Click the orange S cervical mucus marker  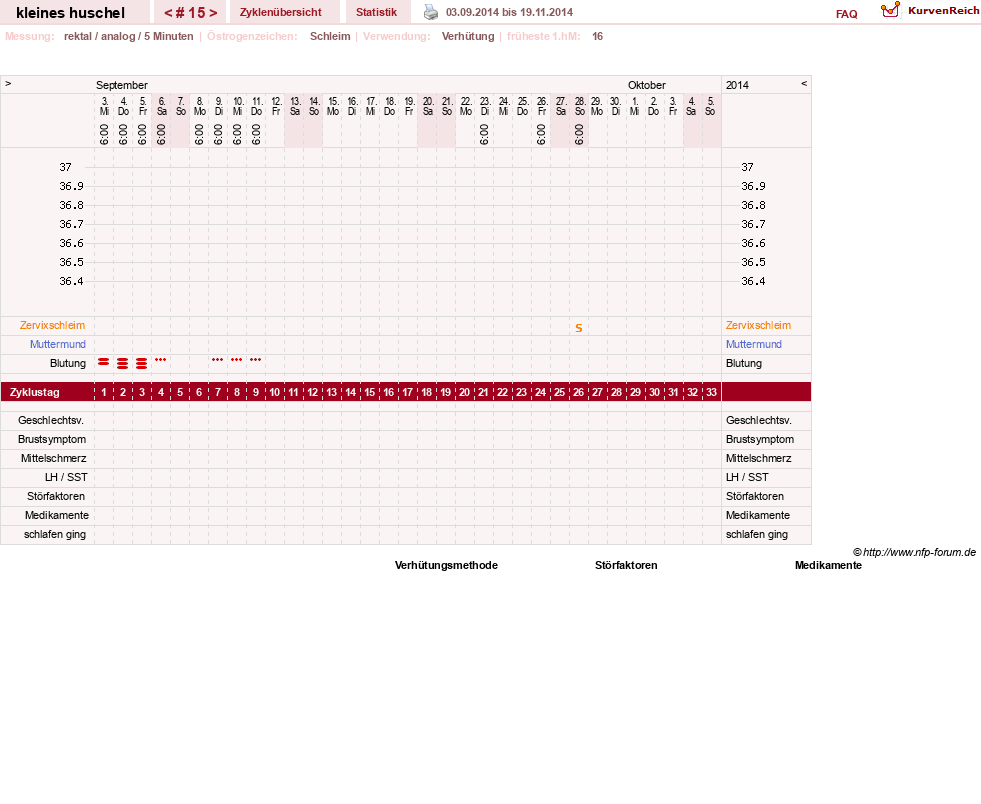point(579,328)
